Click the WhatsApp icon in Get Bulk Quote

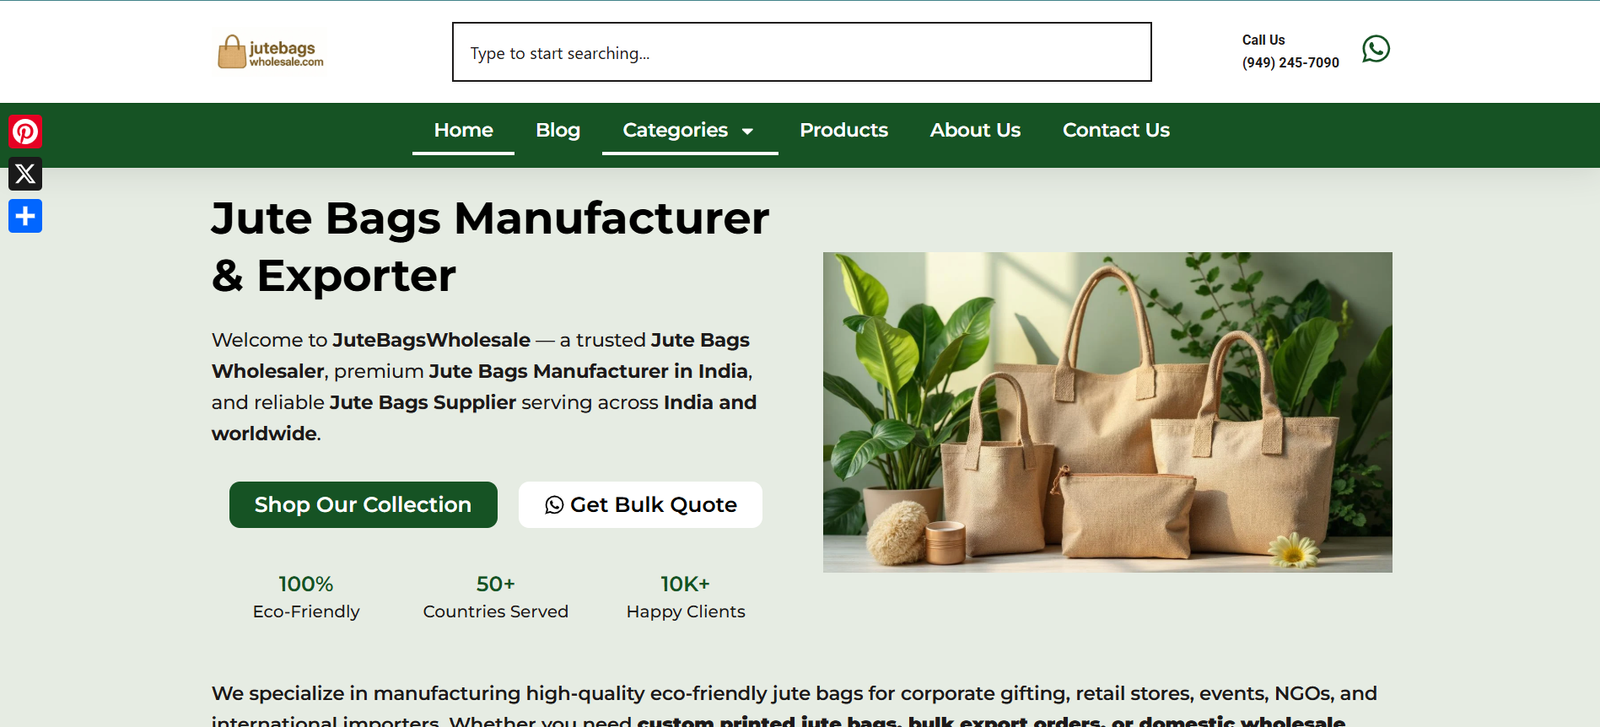554,505
